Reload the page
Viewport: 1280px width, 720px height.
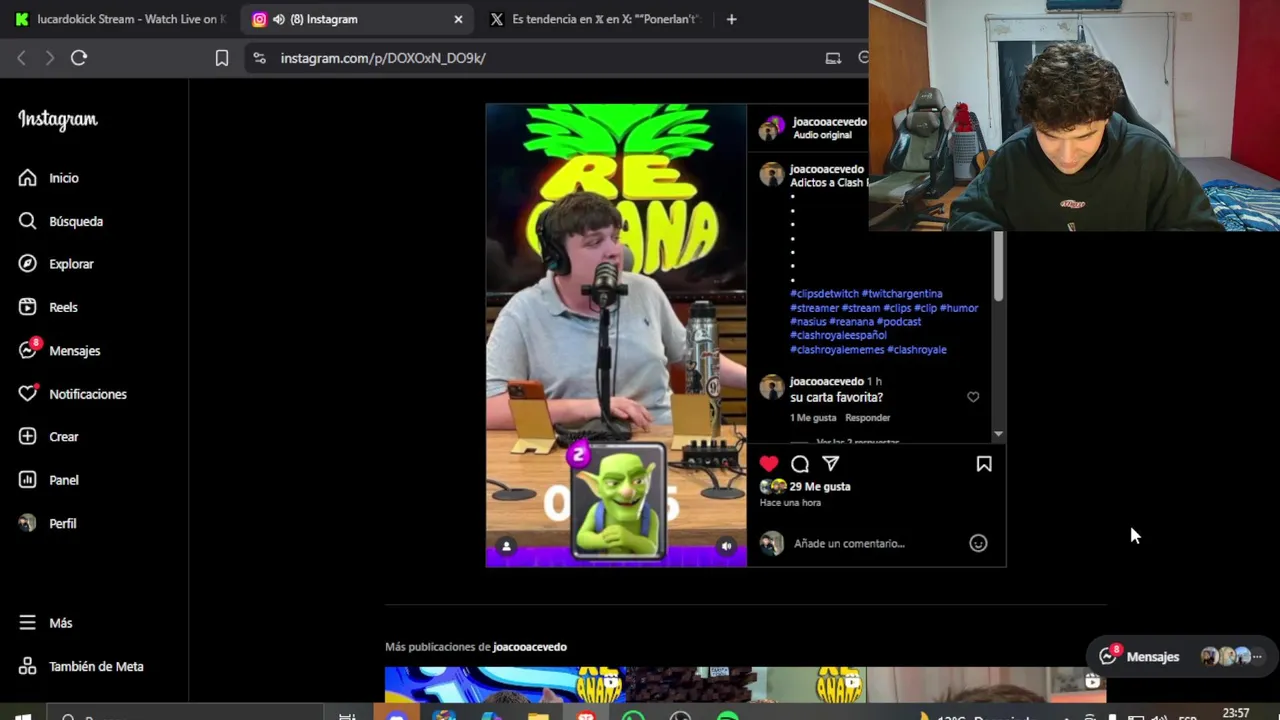tap(79, 58)
